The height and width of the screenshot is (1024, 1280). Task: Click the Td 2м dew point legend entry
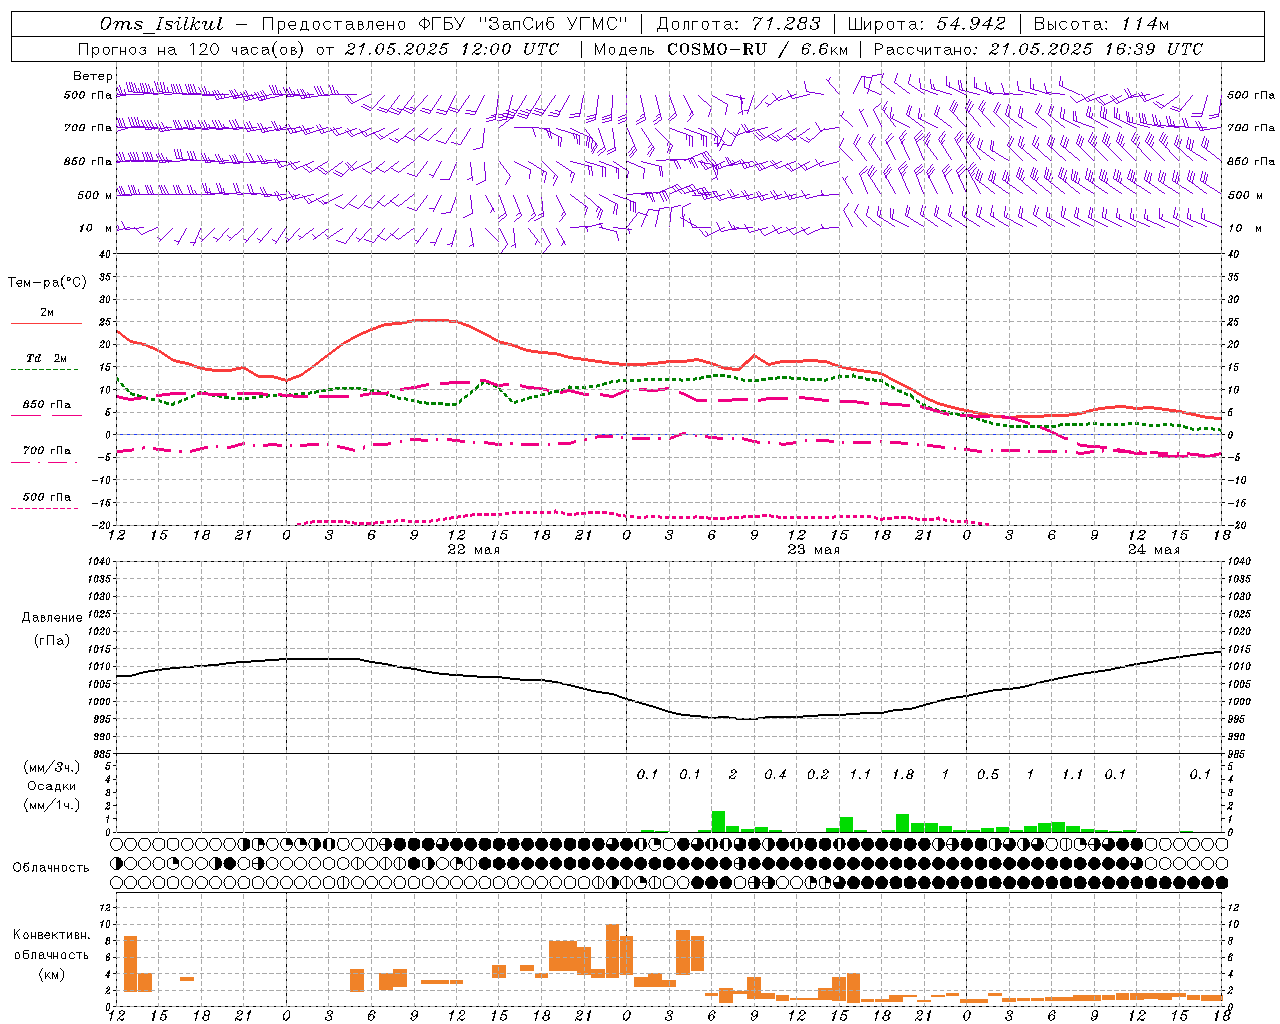[x=46, y=358]
